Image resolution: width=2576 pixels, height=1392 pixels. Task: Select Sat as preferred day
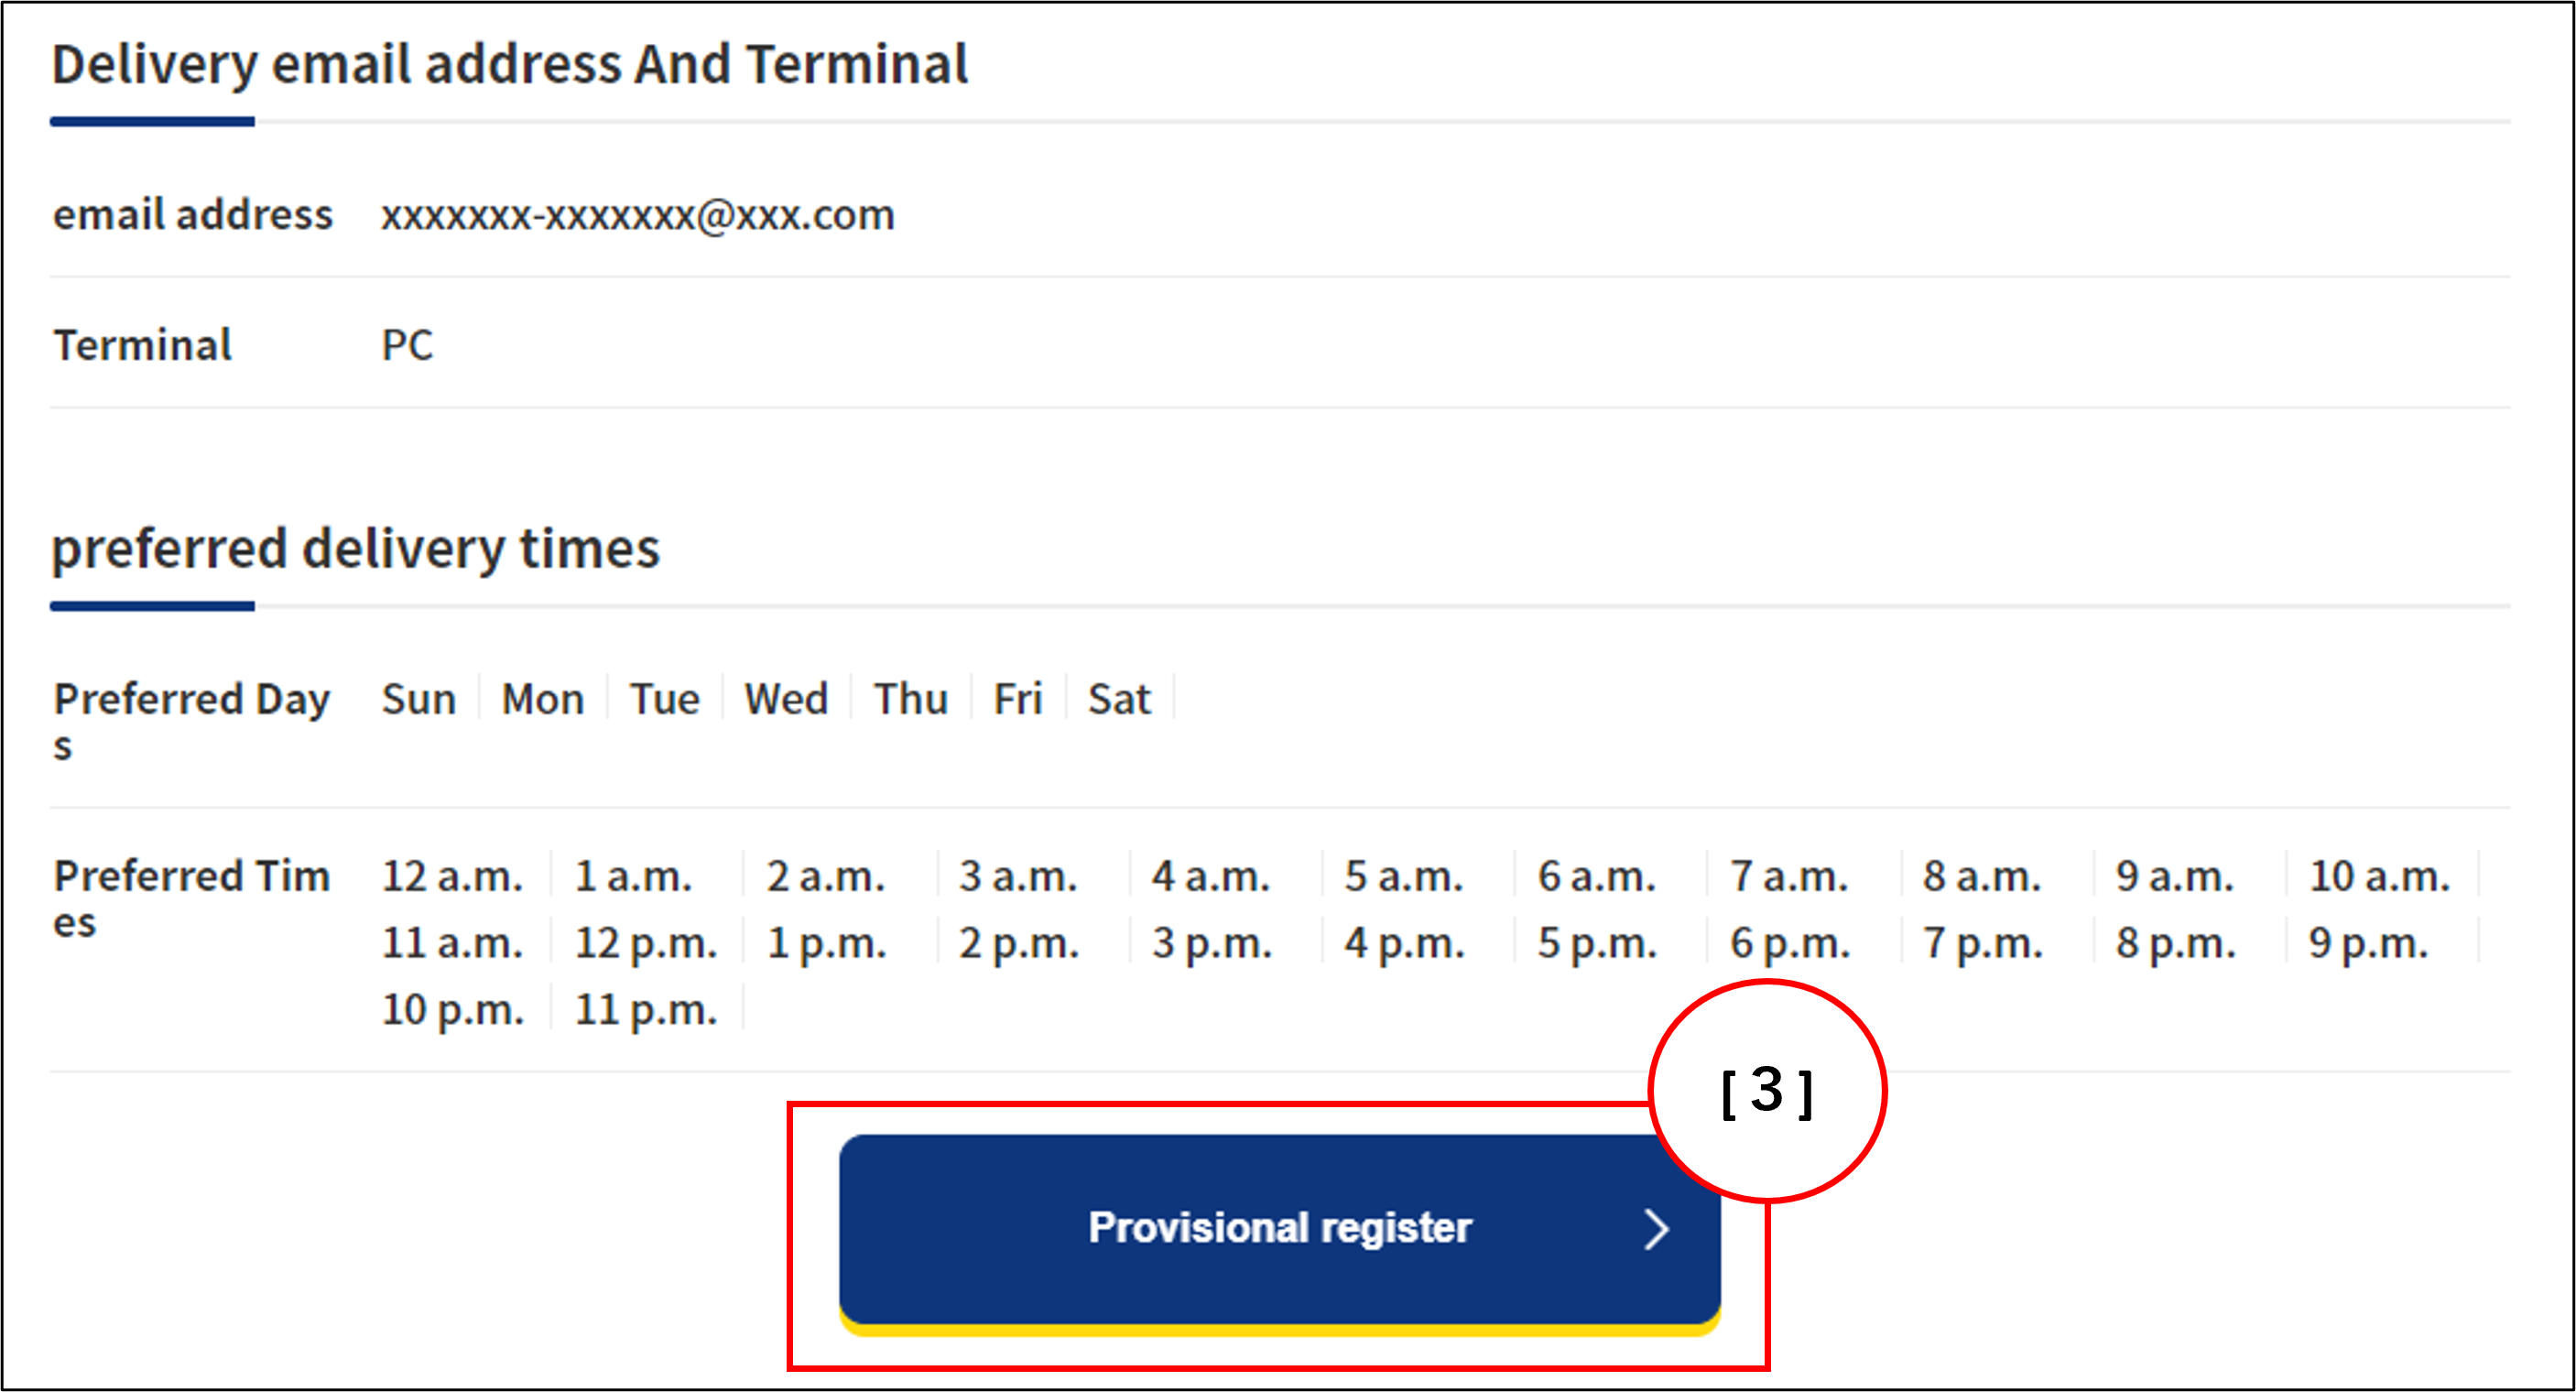click(x=1119, y=699)
